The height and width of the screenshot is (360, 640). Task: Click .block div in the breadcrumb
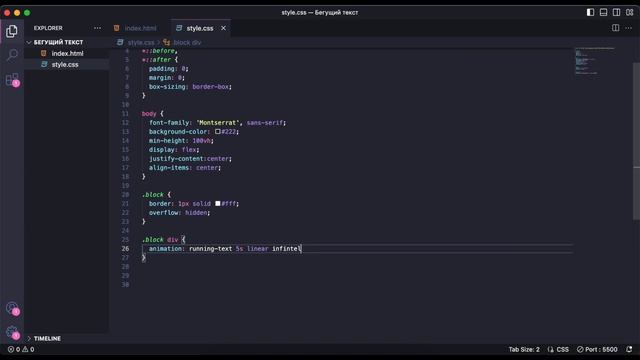click(187, 42)
